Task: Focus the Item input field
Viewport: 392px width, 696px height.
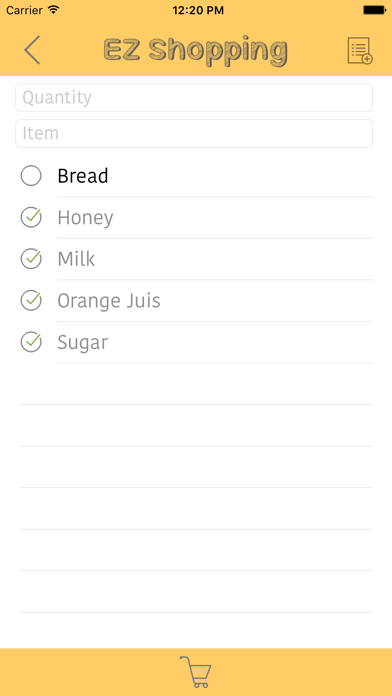Action: [194, 133]
